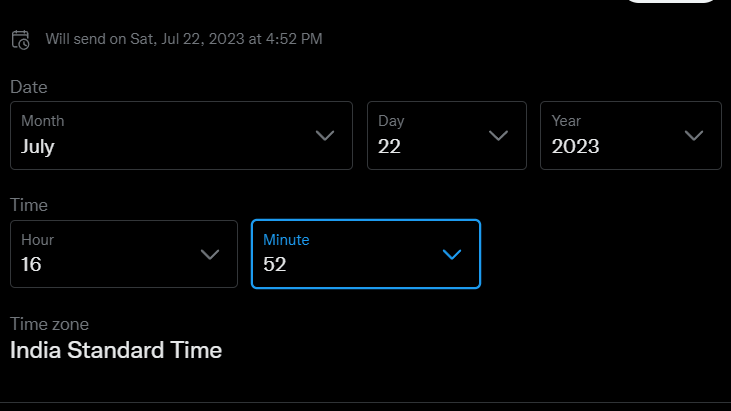Click the blue Minute field label
The width and height of the screenshot is (731, 411).
pos(286,240)
